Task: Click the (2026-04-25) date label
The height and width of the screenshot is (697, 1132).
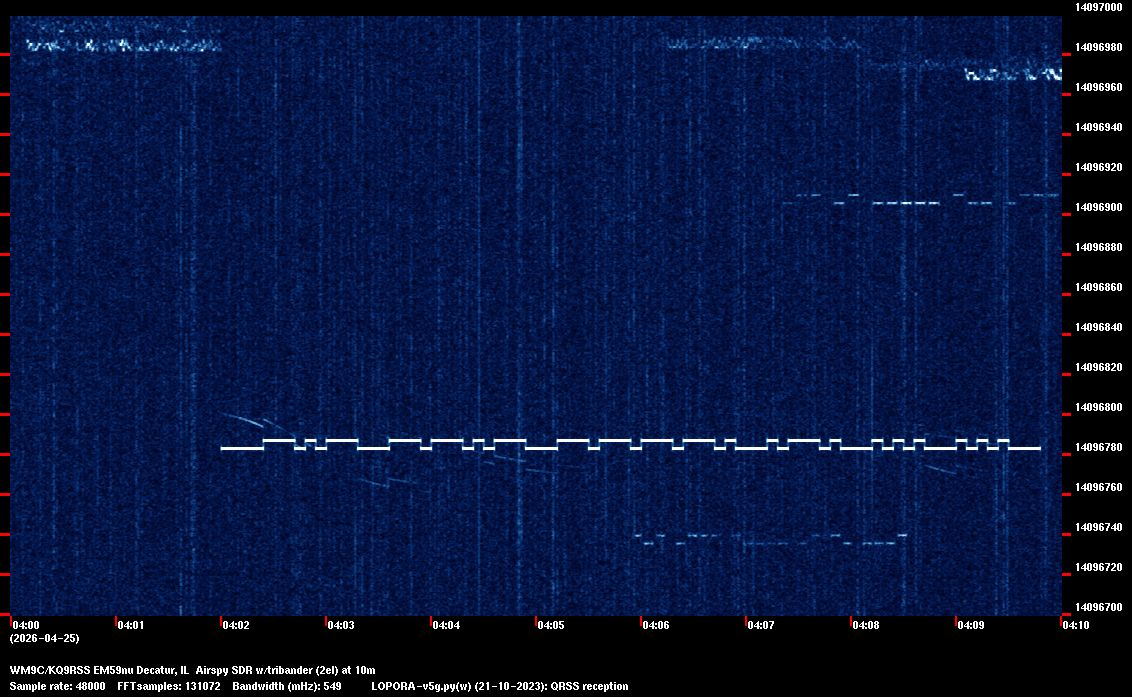Action: pos(45,638)
